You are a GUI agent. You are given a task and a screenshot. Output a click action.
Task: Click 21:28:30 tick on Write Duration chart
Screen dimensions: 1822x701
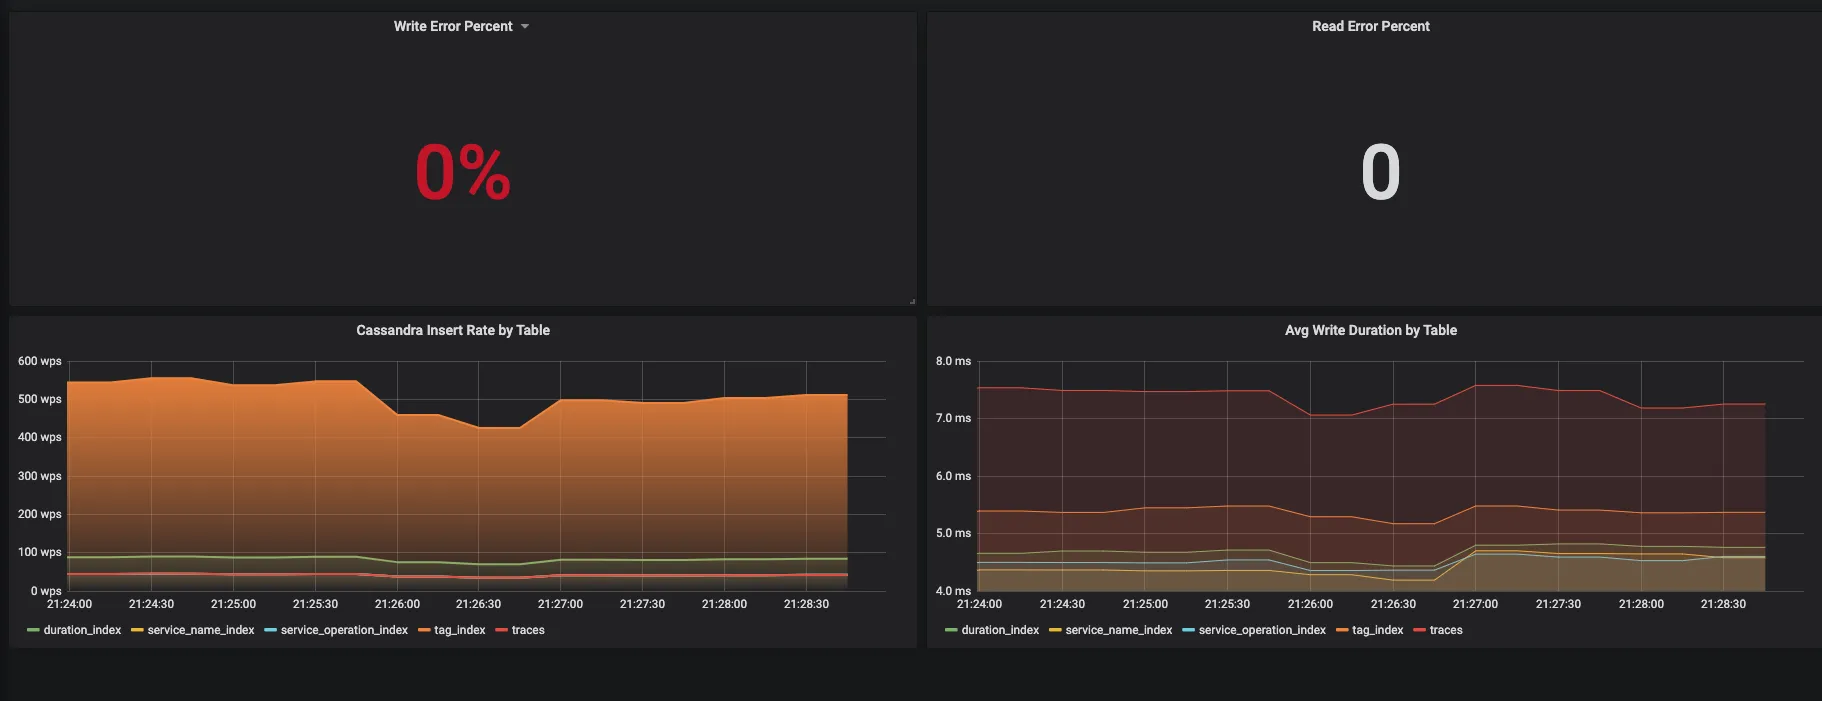[x=1723, y=604]
